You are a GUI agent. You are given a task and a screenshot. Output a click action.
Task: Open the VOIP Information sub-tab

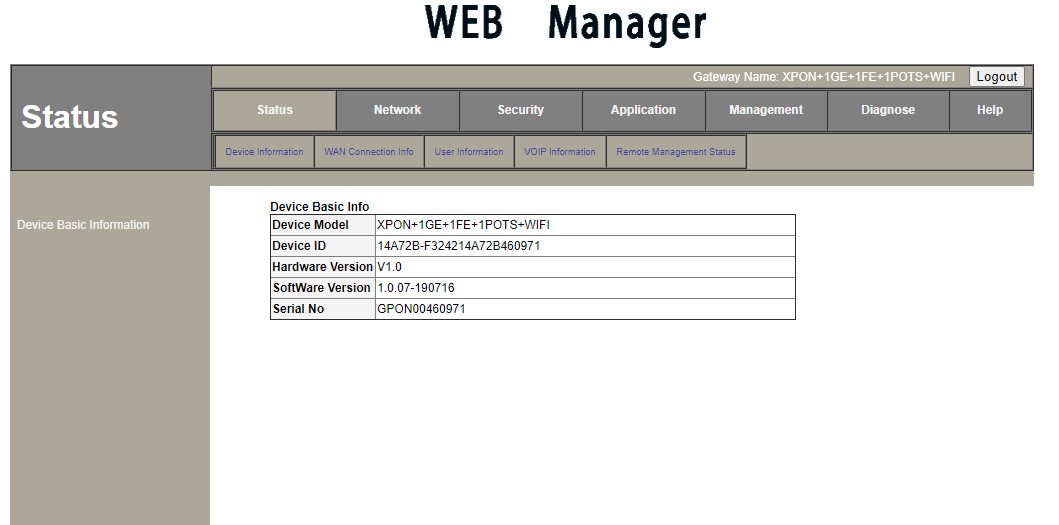click(x=560, y=152)
